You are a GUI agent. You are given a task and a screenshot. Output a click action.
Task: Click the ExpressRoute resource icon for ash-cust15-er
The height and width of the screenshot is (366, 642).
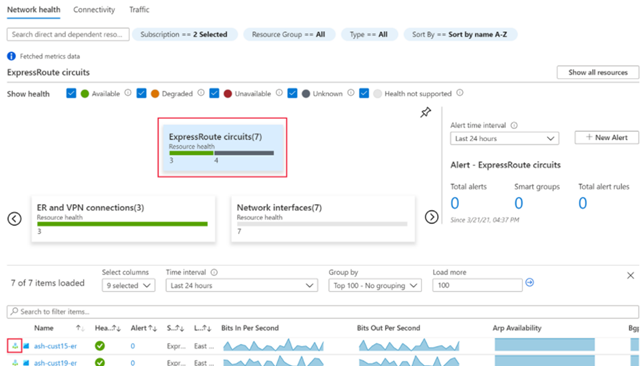26,346
